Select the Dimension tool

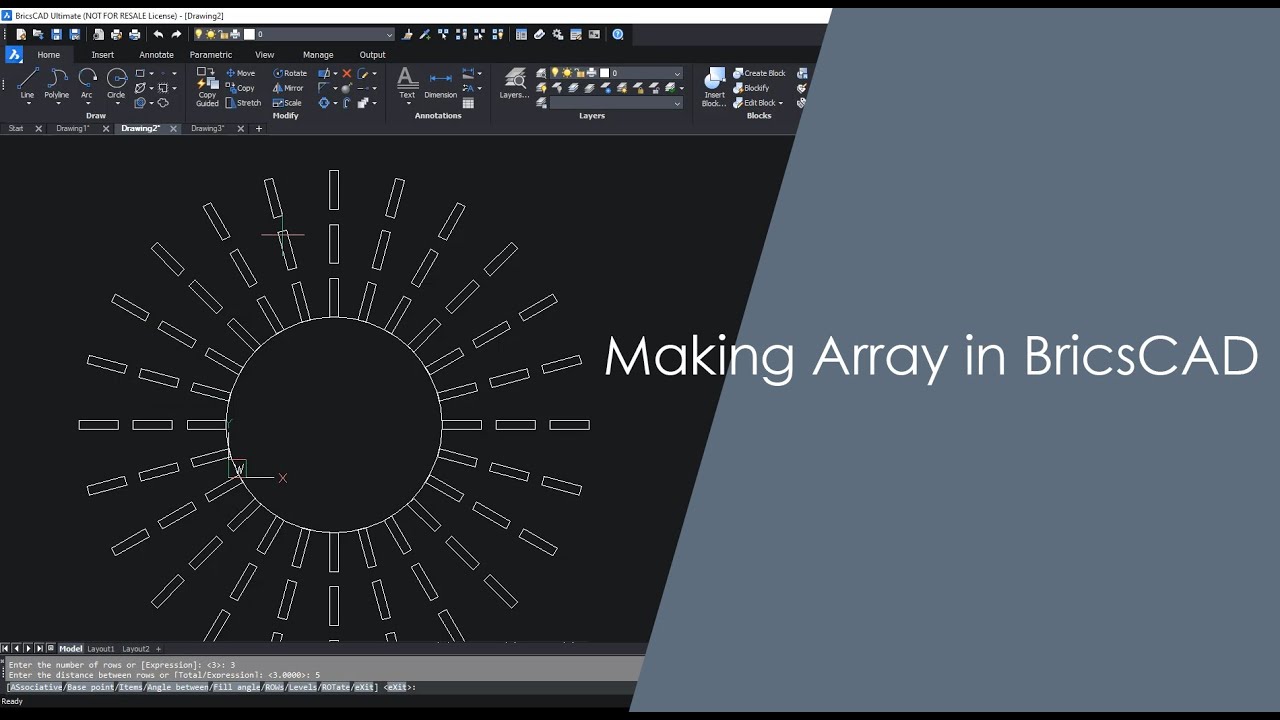click(x=440, y=84)
